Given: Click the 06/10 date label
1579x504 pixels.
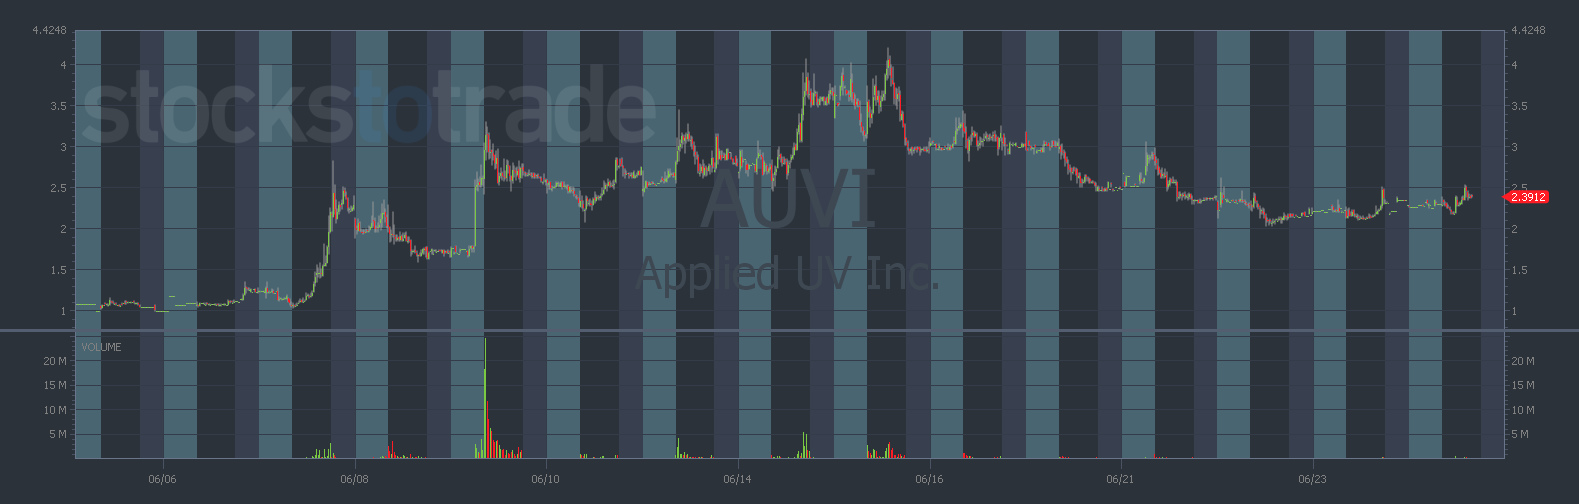Looking at the screenshot, I should pyautogui.click(x=545, y=480).
